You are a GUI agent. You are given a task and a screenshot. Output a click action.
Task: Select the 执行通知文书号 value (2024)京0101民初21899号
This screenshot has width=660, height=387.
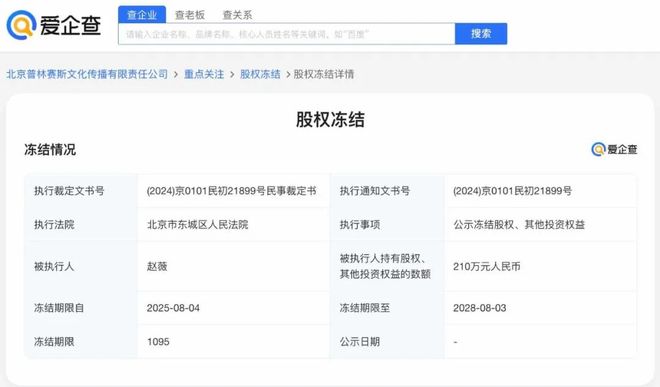[512, 191]
